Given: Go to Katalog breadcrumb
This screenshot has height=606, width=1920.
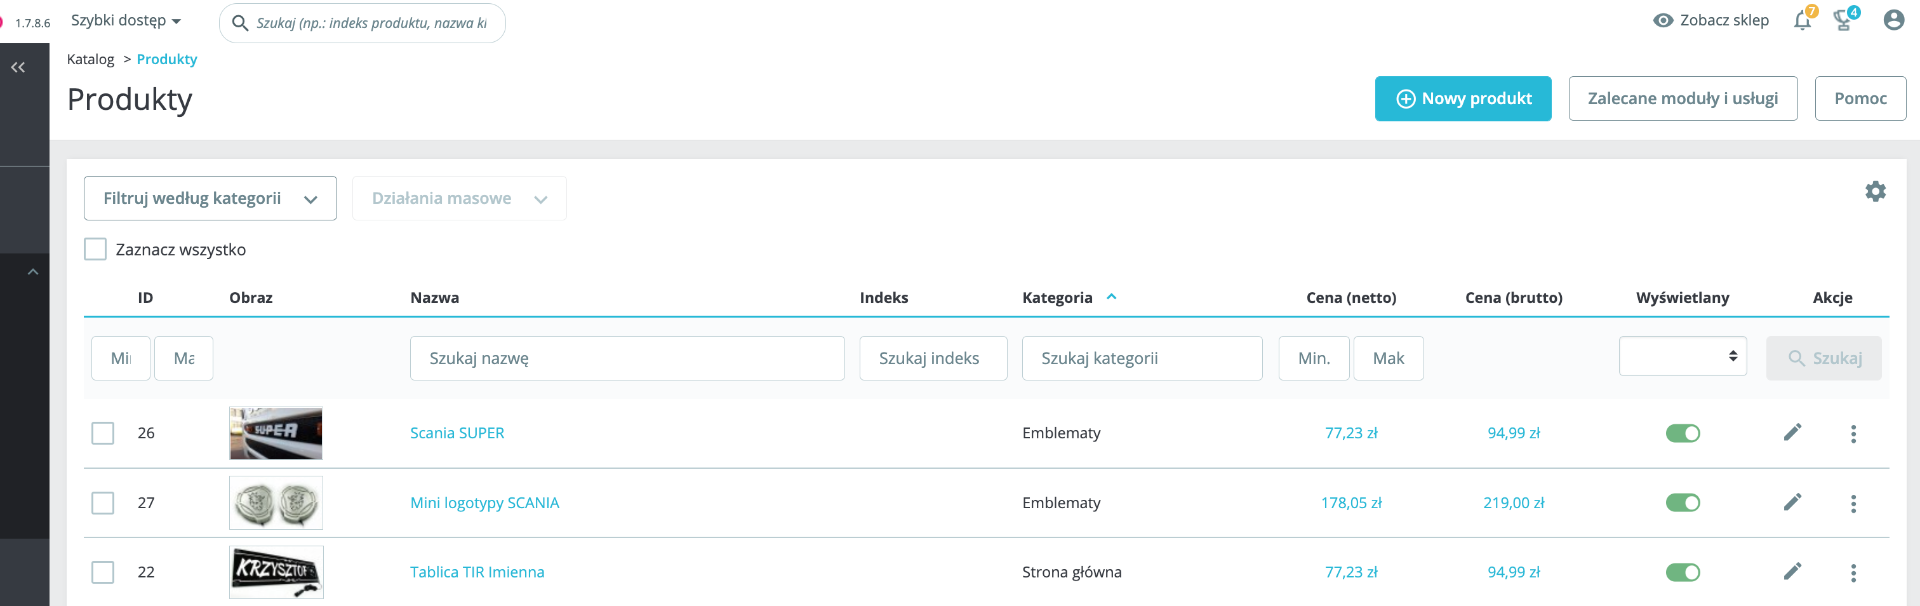Looking at the screenshot, I should (91, 59).
